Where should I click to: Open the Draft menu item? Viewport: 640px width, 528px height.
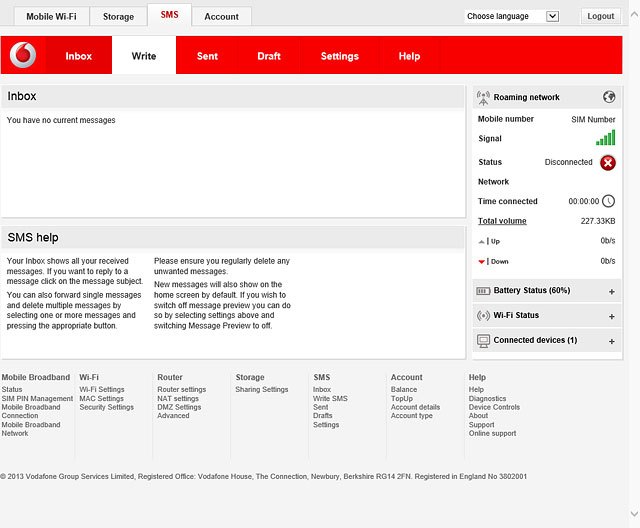269,56
